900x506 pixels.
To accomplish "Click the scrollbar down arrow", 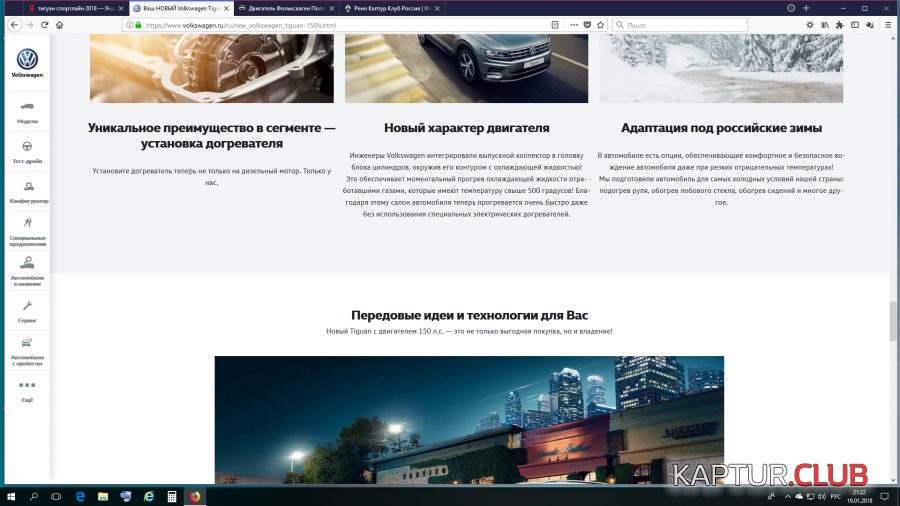I will coord(893,480).
